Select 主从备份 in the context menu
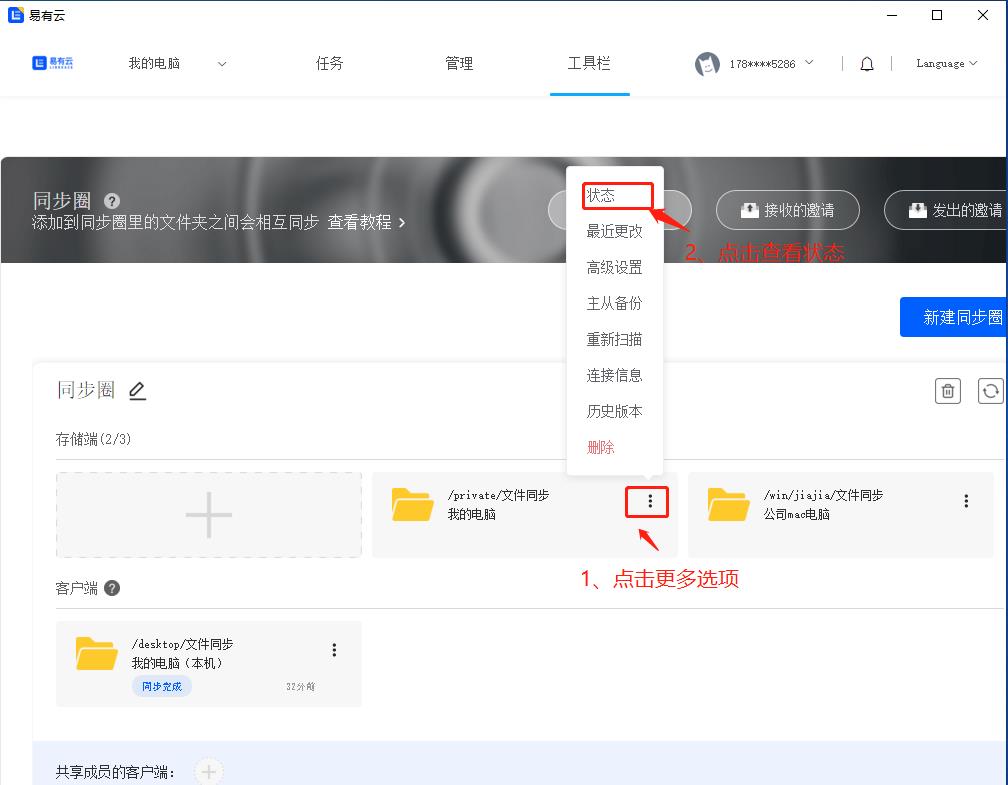Image resolution: width=1008 pixels, height=785 pixels. pyautogui.click(x=615, y=303)
